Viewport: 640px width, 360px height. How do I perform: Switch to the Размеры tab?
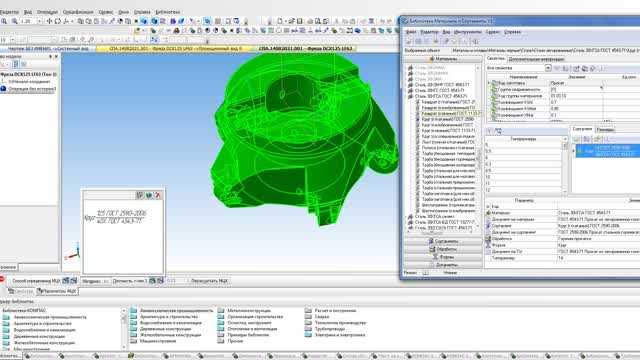click(605, 129)
